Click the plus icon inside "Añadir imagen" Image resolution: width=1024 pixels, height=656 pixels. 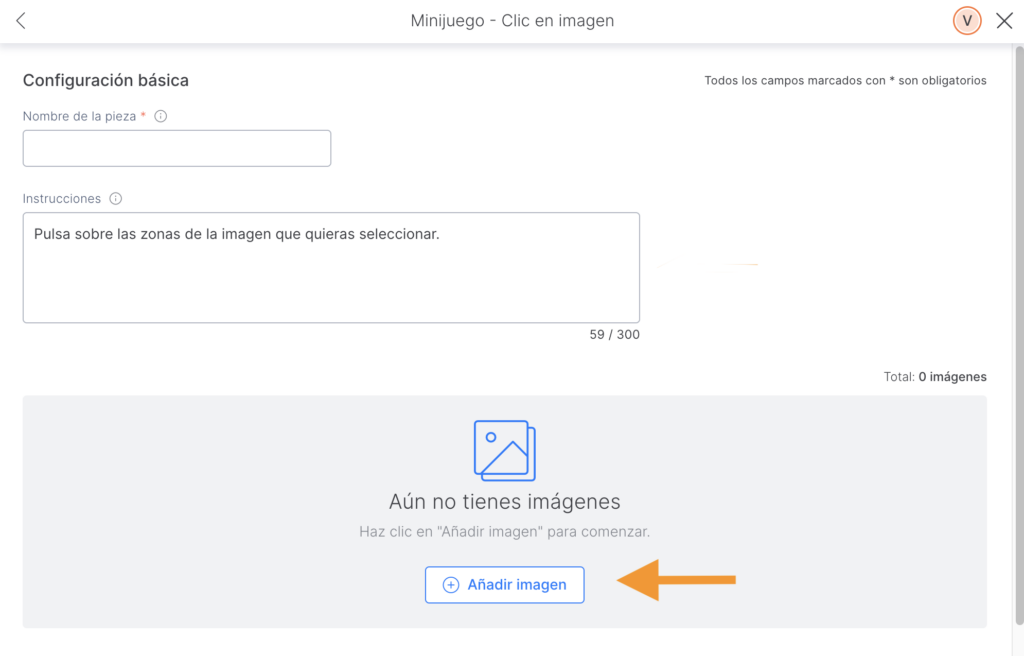pyautogui.click(x=451, y=585)
